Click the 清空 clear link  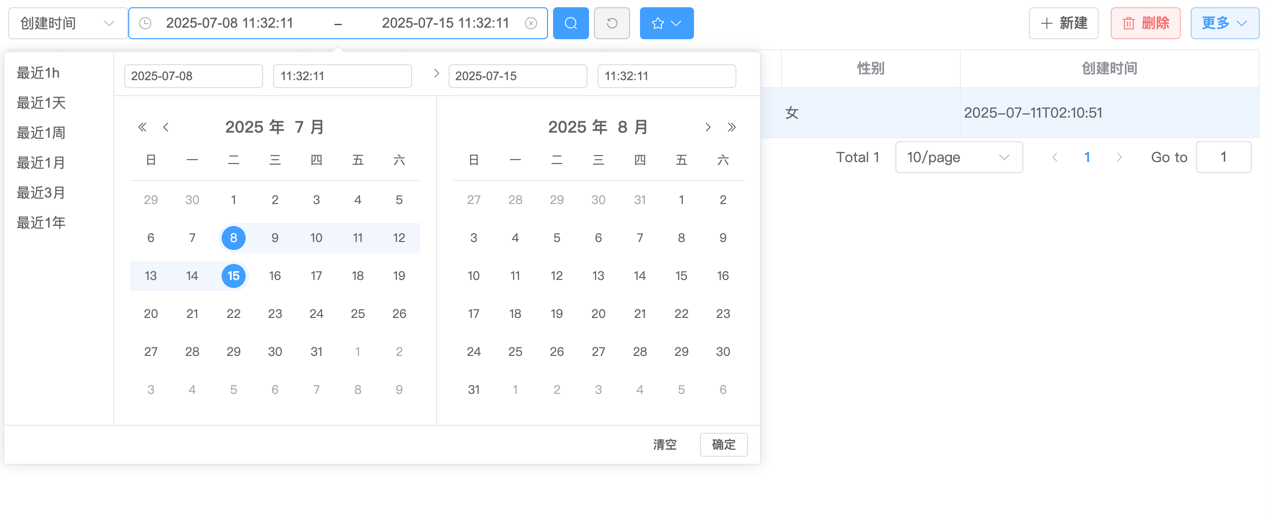665,445
